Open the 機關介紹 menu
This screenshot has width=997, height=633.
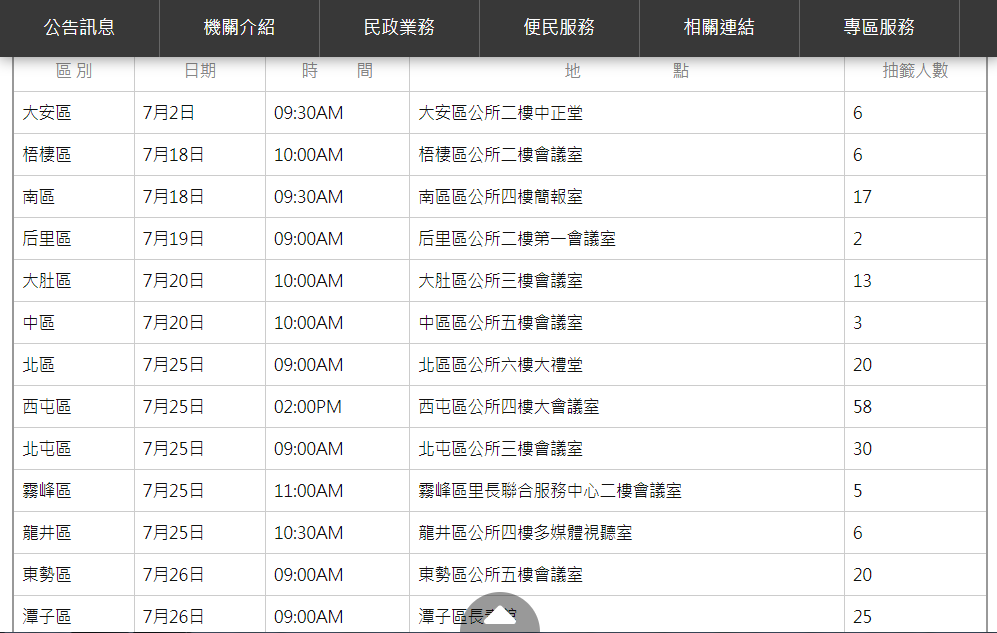tap(239, 27)
